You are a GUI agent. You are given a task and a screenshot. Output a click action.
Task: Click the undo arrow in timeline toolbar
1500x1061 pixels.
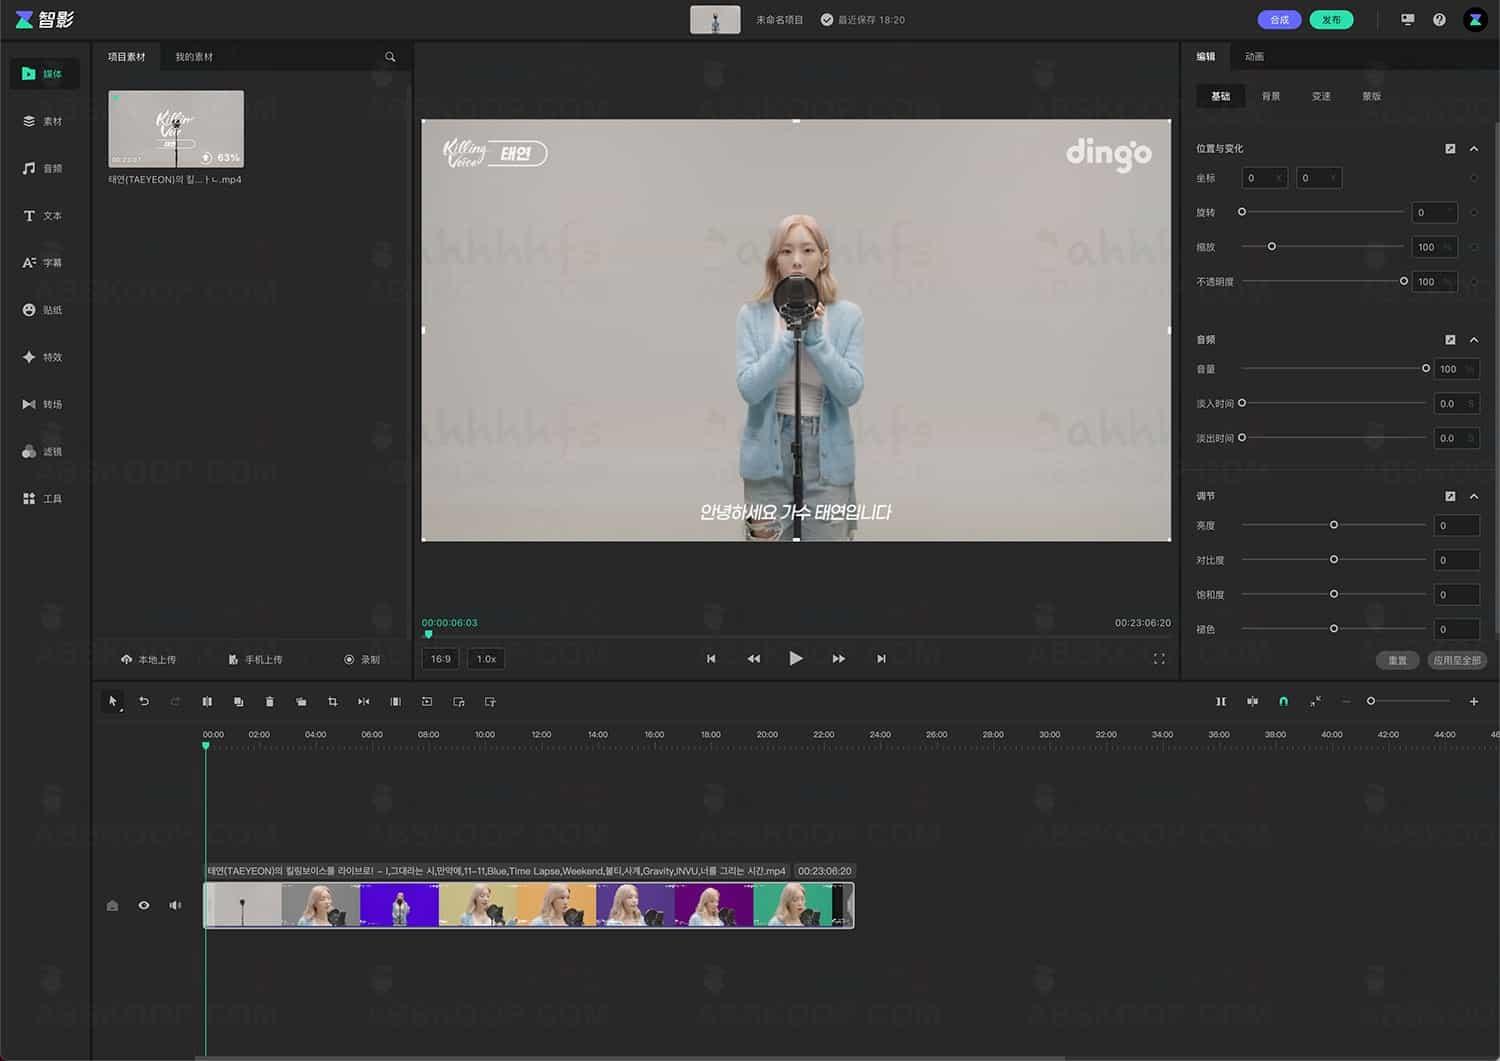click(144, 702)
